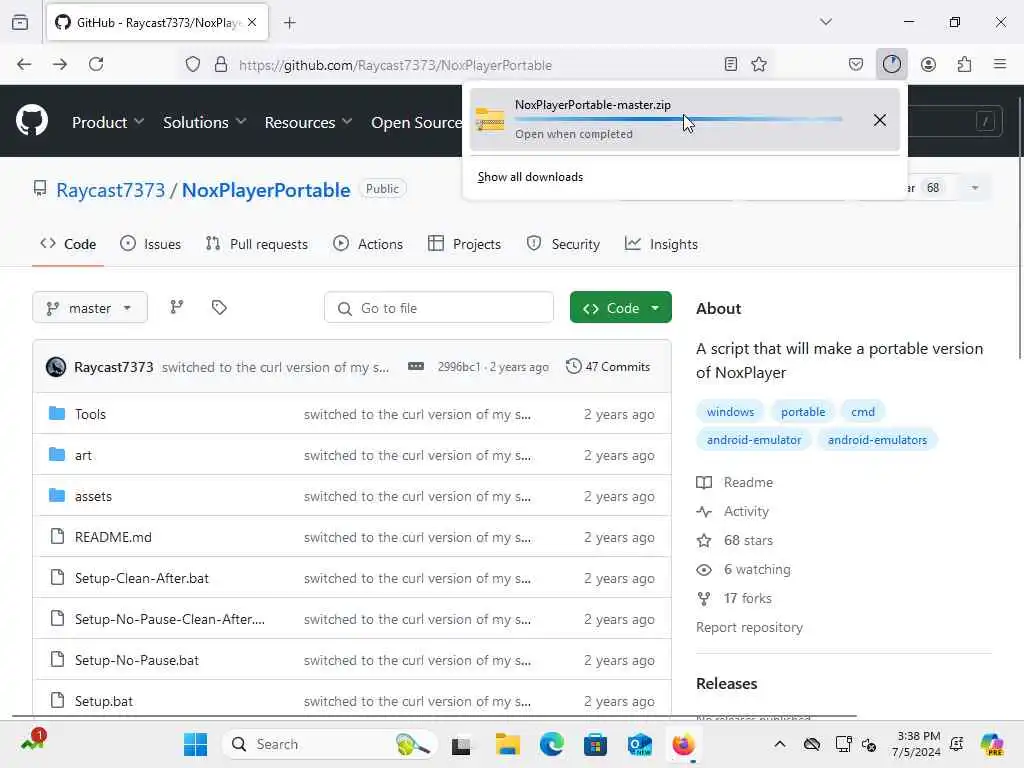1024x768 pixels.
Task: Open commit hash 2996bc1
Action: [x=459, y=367]
